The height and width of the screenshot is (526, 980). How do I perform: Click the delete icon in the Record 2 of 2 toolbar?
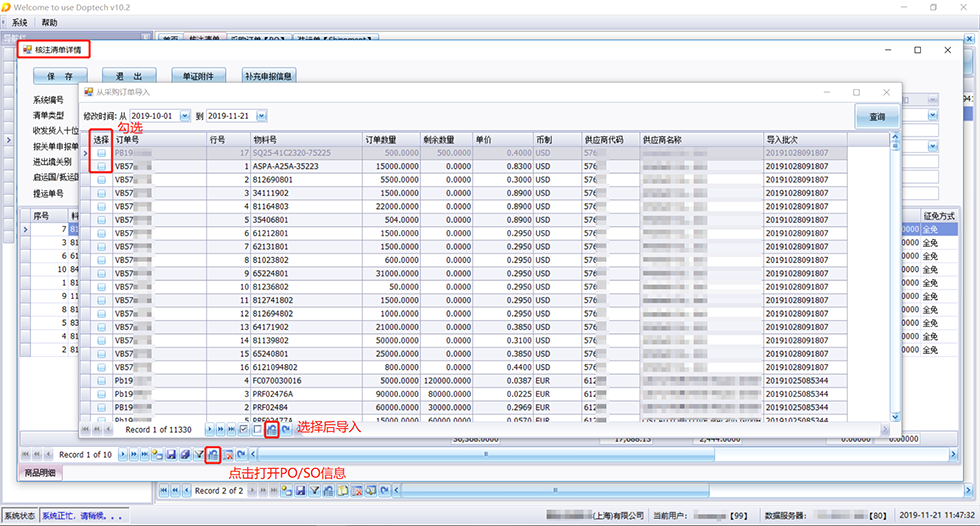point(355,491)
